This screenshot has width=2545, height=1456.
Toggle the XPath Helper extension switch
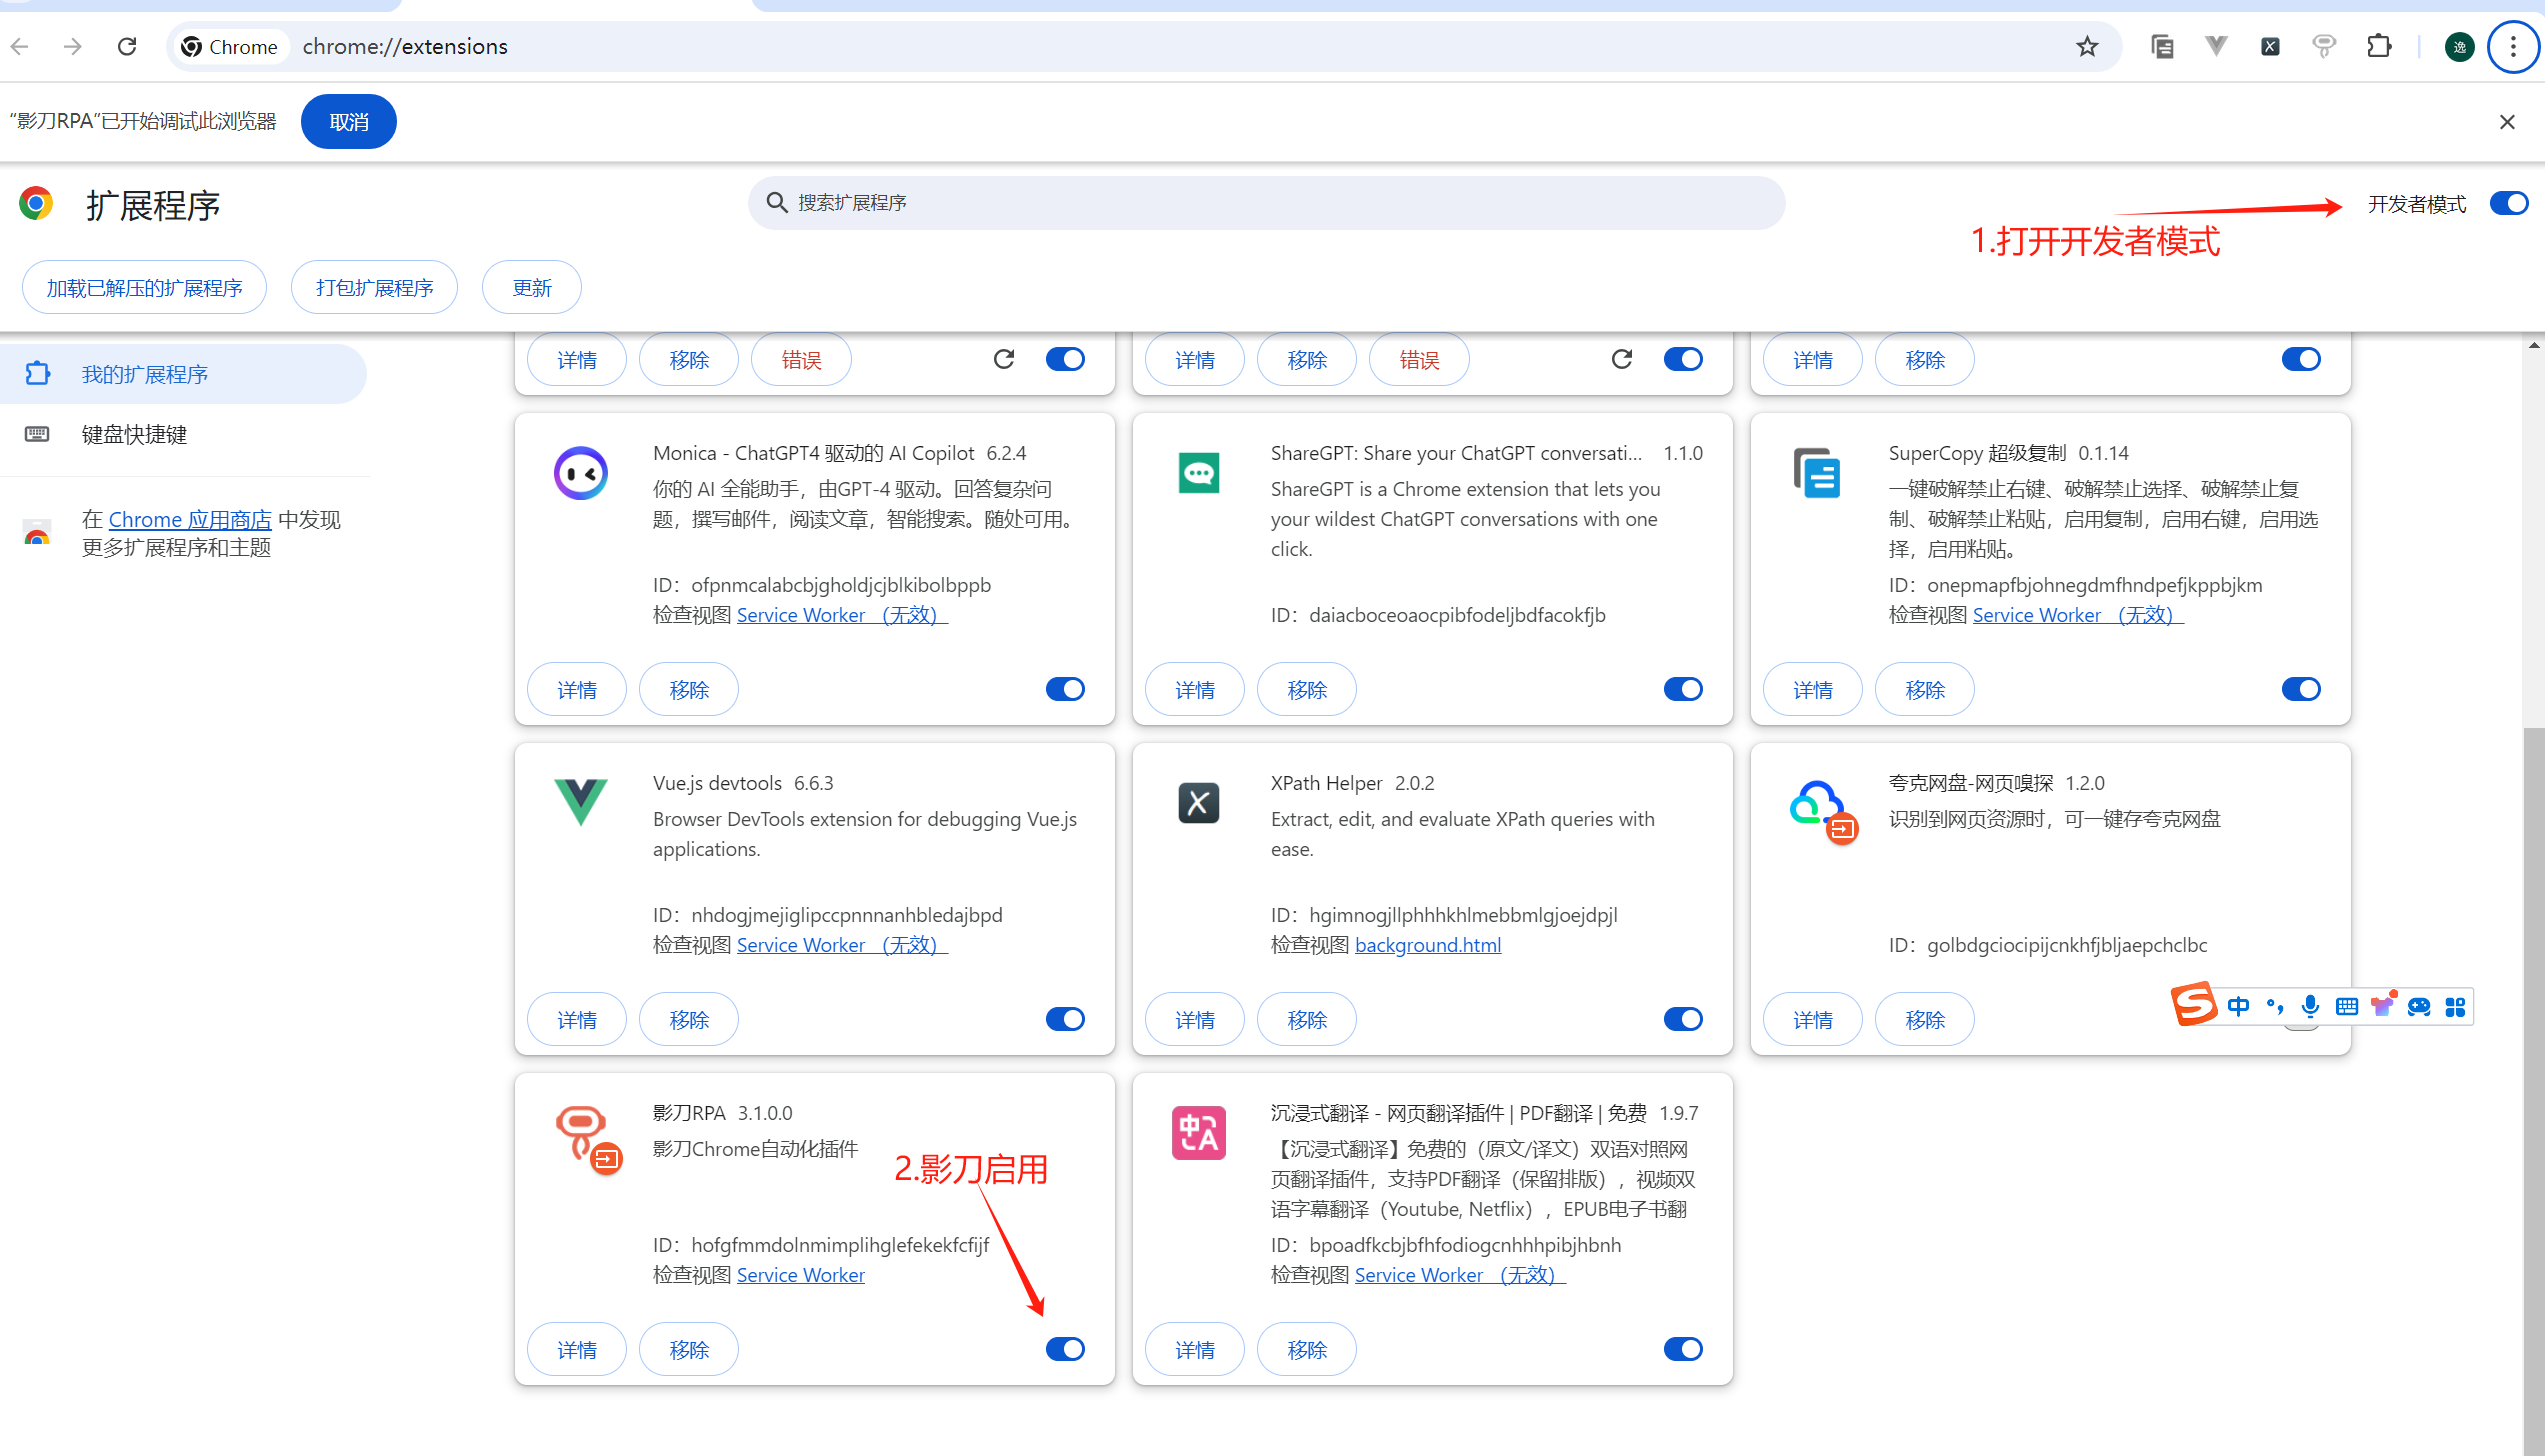tap(1683, 1019)
